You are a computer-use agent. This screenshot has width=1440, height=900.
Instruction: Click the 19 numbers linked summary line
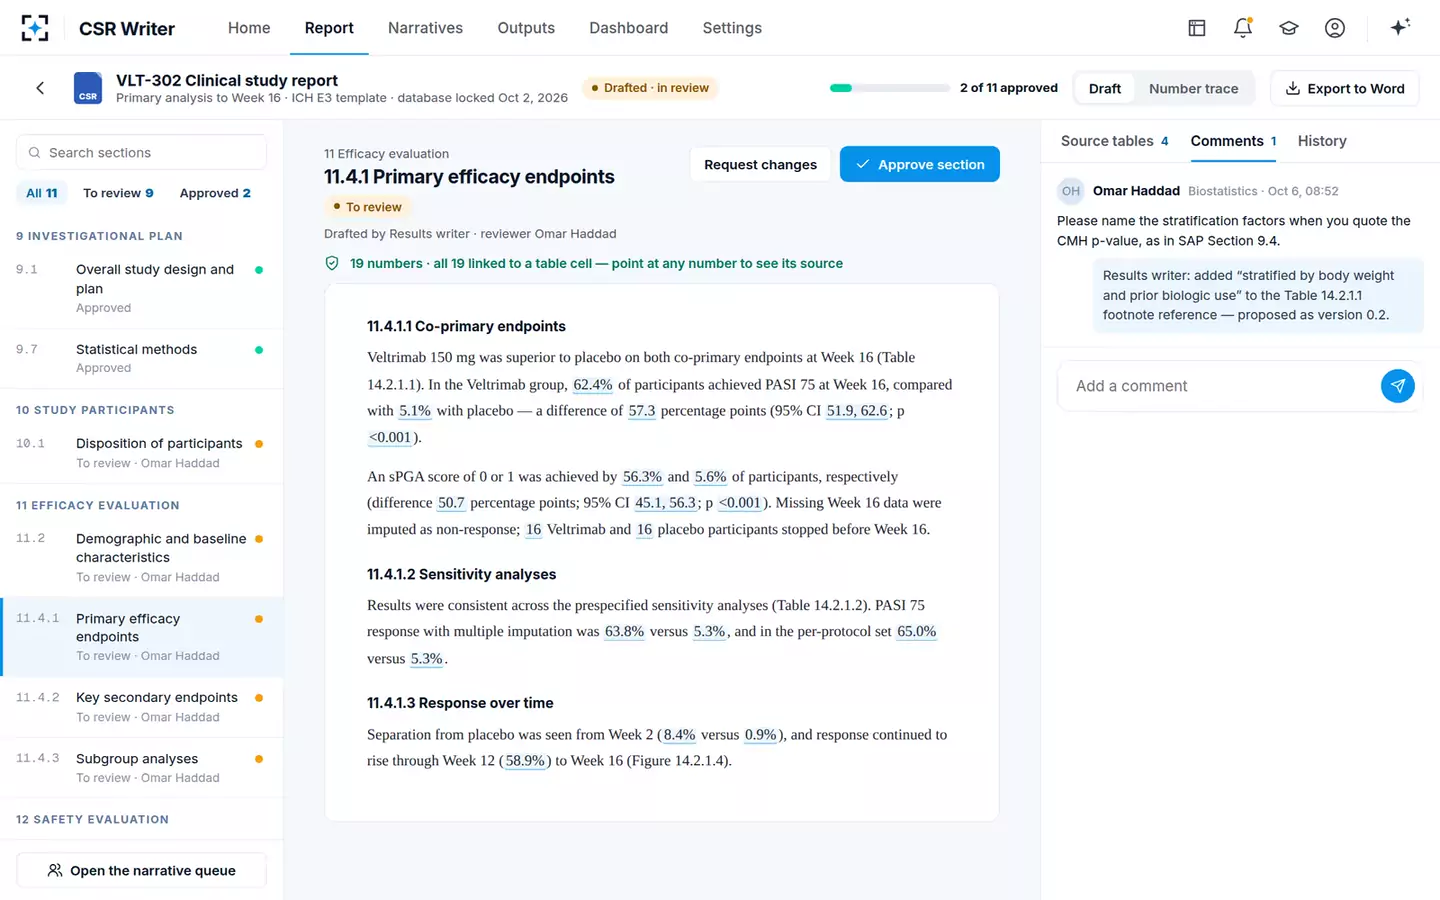pyautogui.click(x=596, y=263)
